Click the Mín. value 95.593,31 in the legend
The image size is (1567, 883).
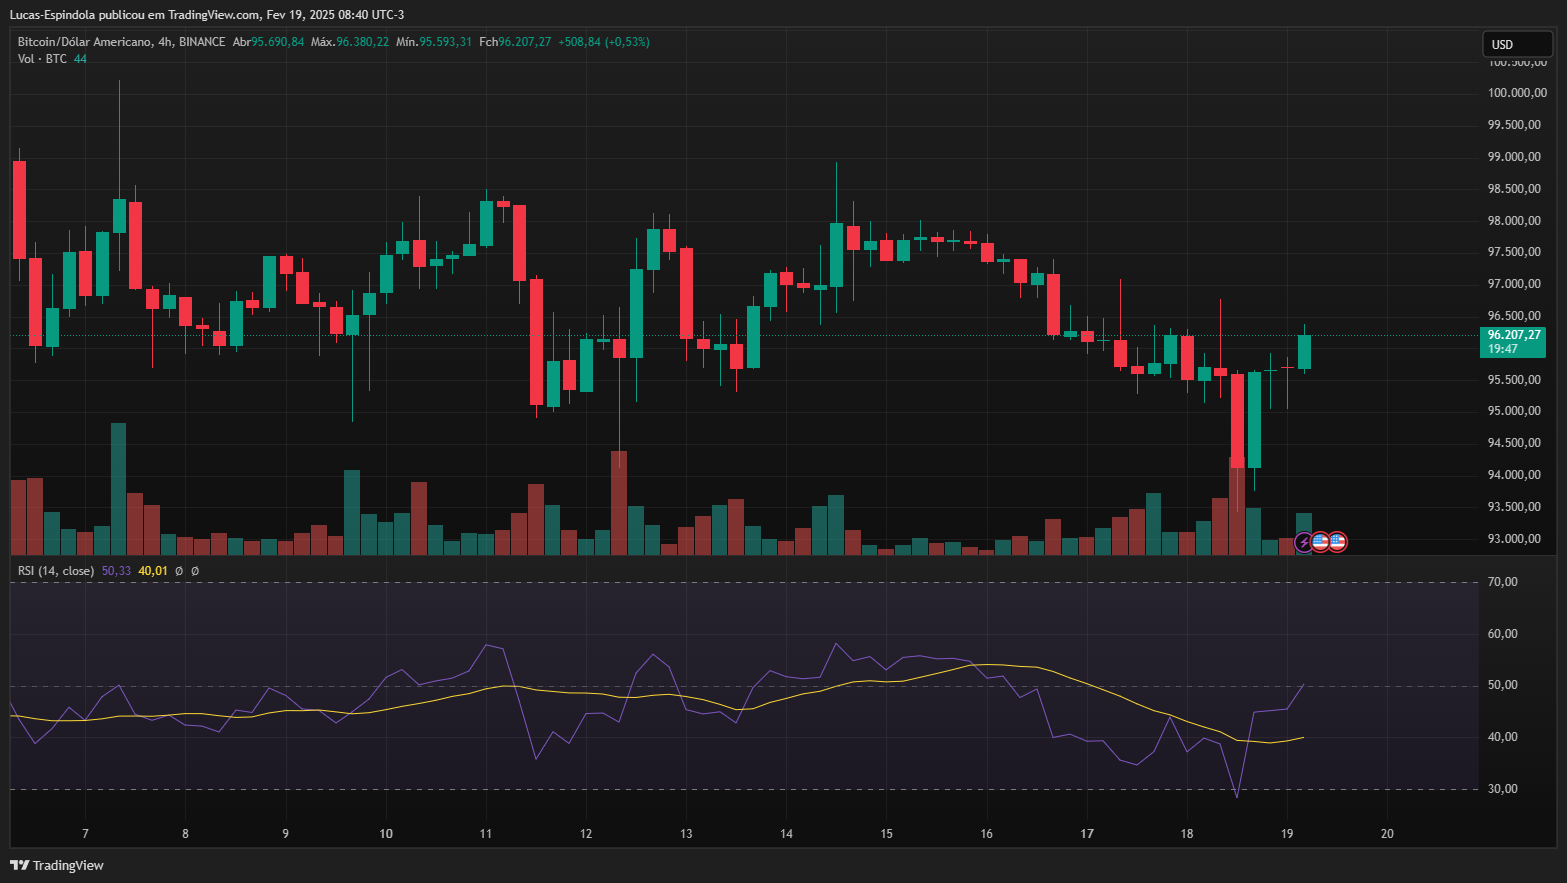(445, 42)
